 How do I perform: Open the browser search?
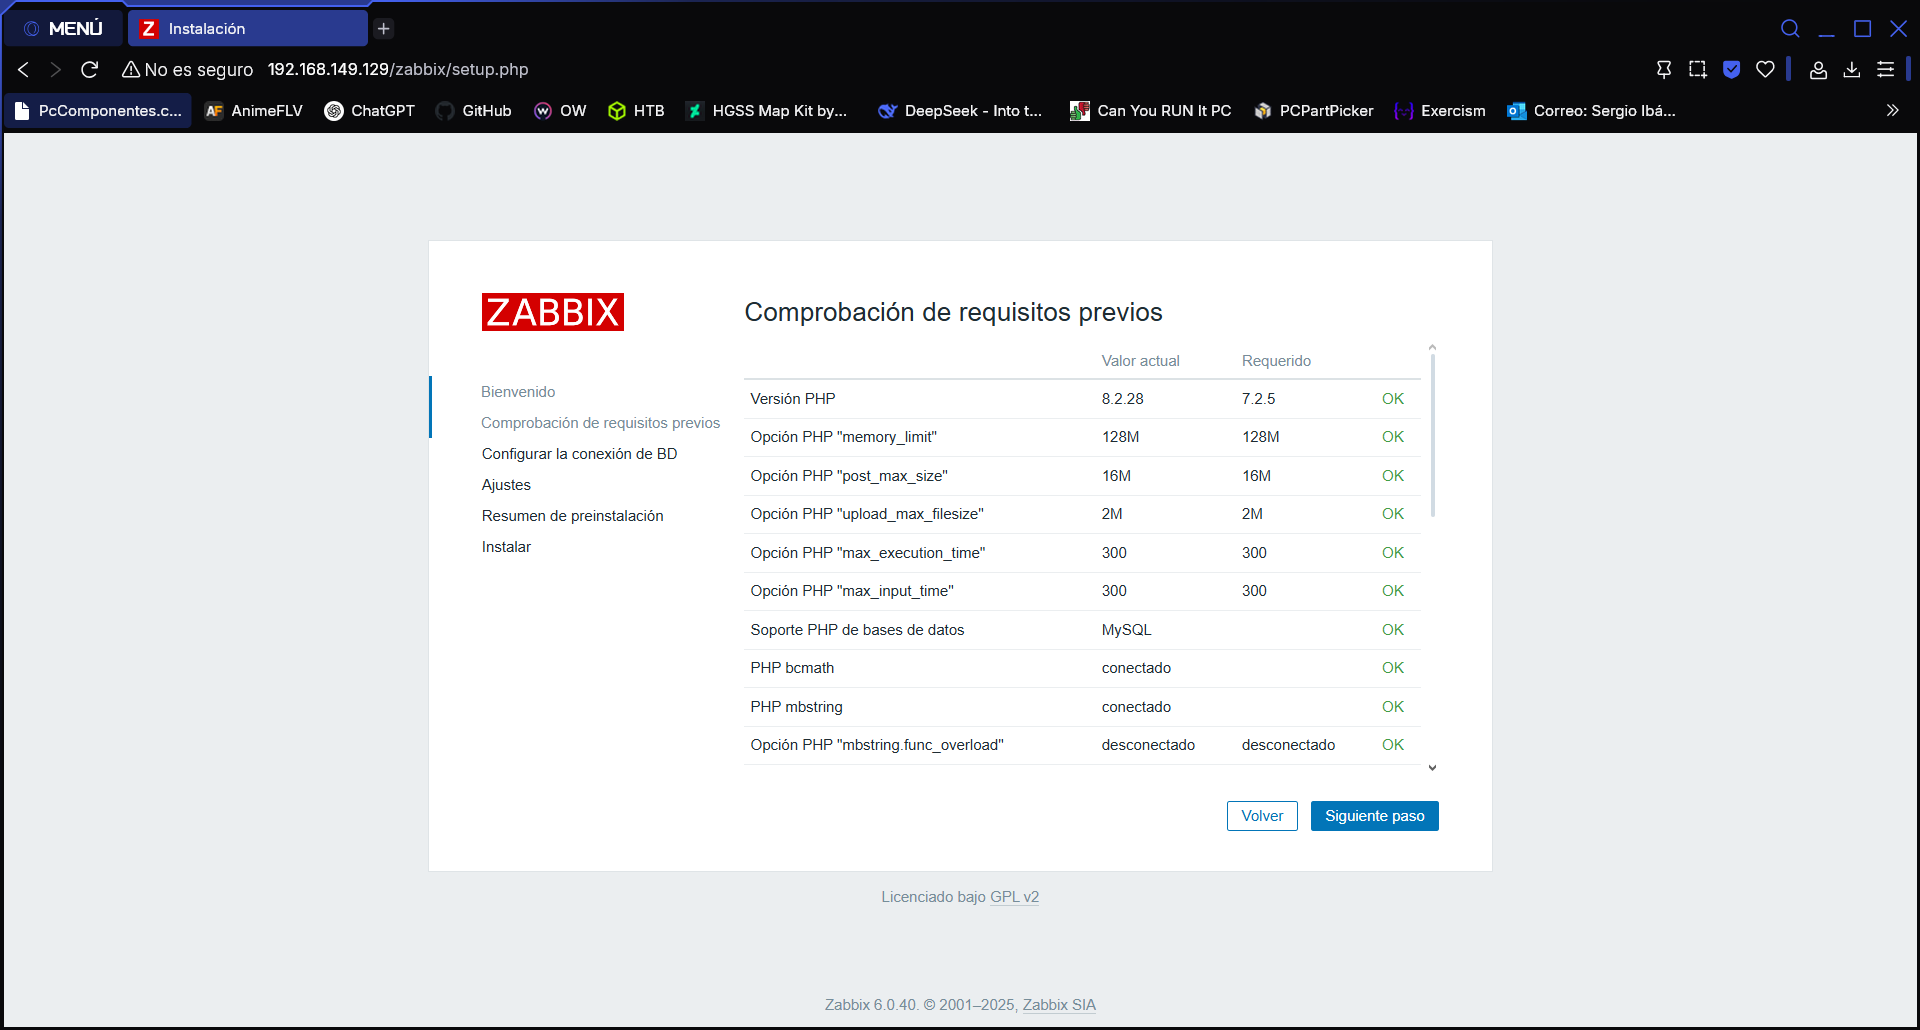tap(1790, 28)
